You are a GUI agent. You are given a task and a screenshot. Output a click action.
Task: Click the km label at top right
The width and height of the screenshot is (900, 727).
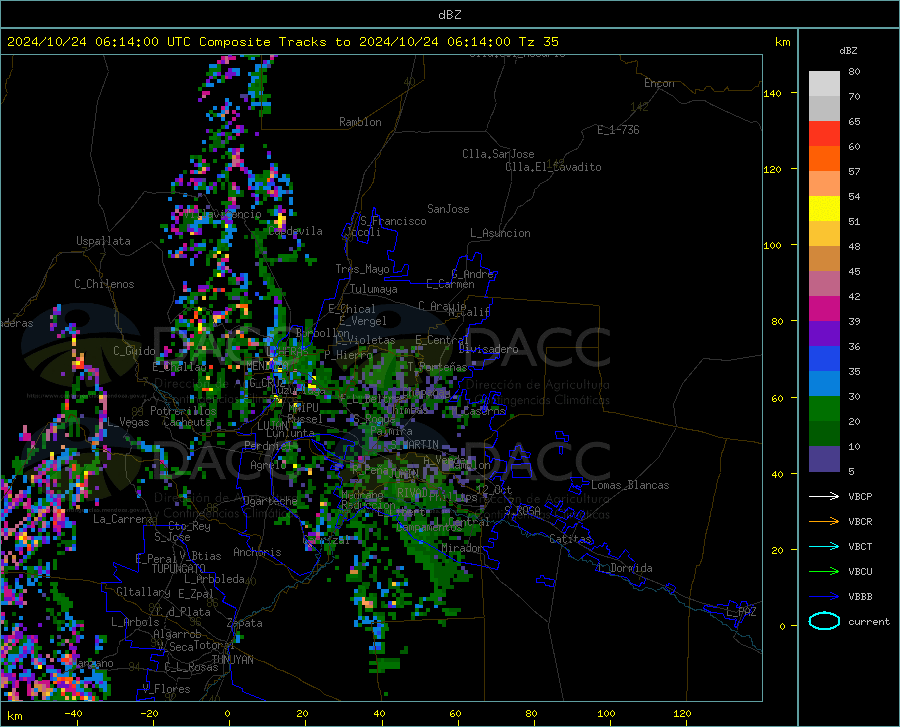(782, 42)
